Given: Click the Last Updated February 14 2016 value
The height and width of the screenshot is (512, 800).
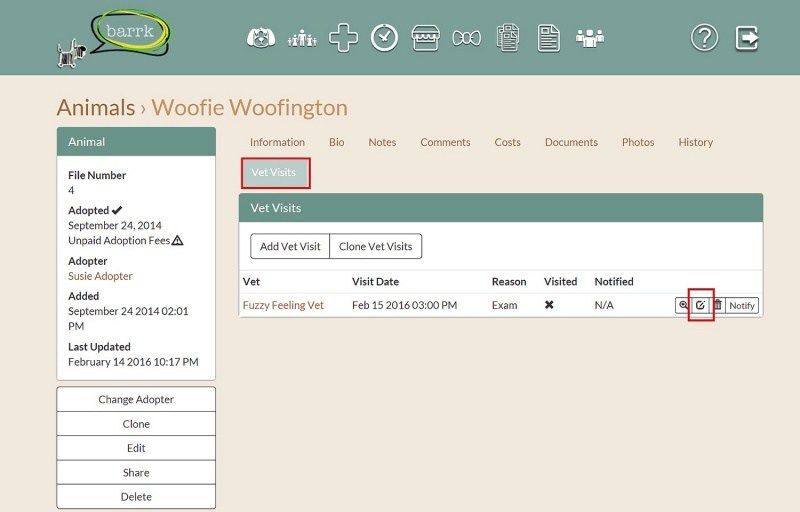Looking at the screenshot, I should (x=133, y=362).
